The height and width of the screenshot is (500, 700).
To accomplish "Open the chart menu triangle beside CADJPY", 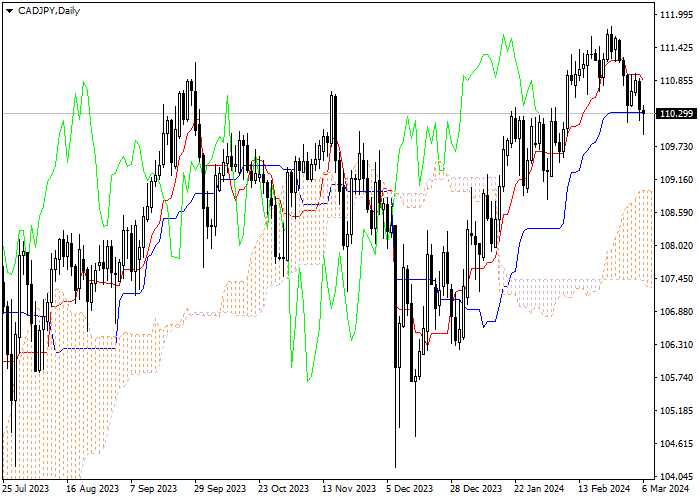I will (x=9, y=11).
